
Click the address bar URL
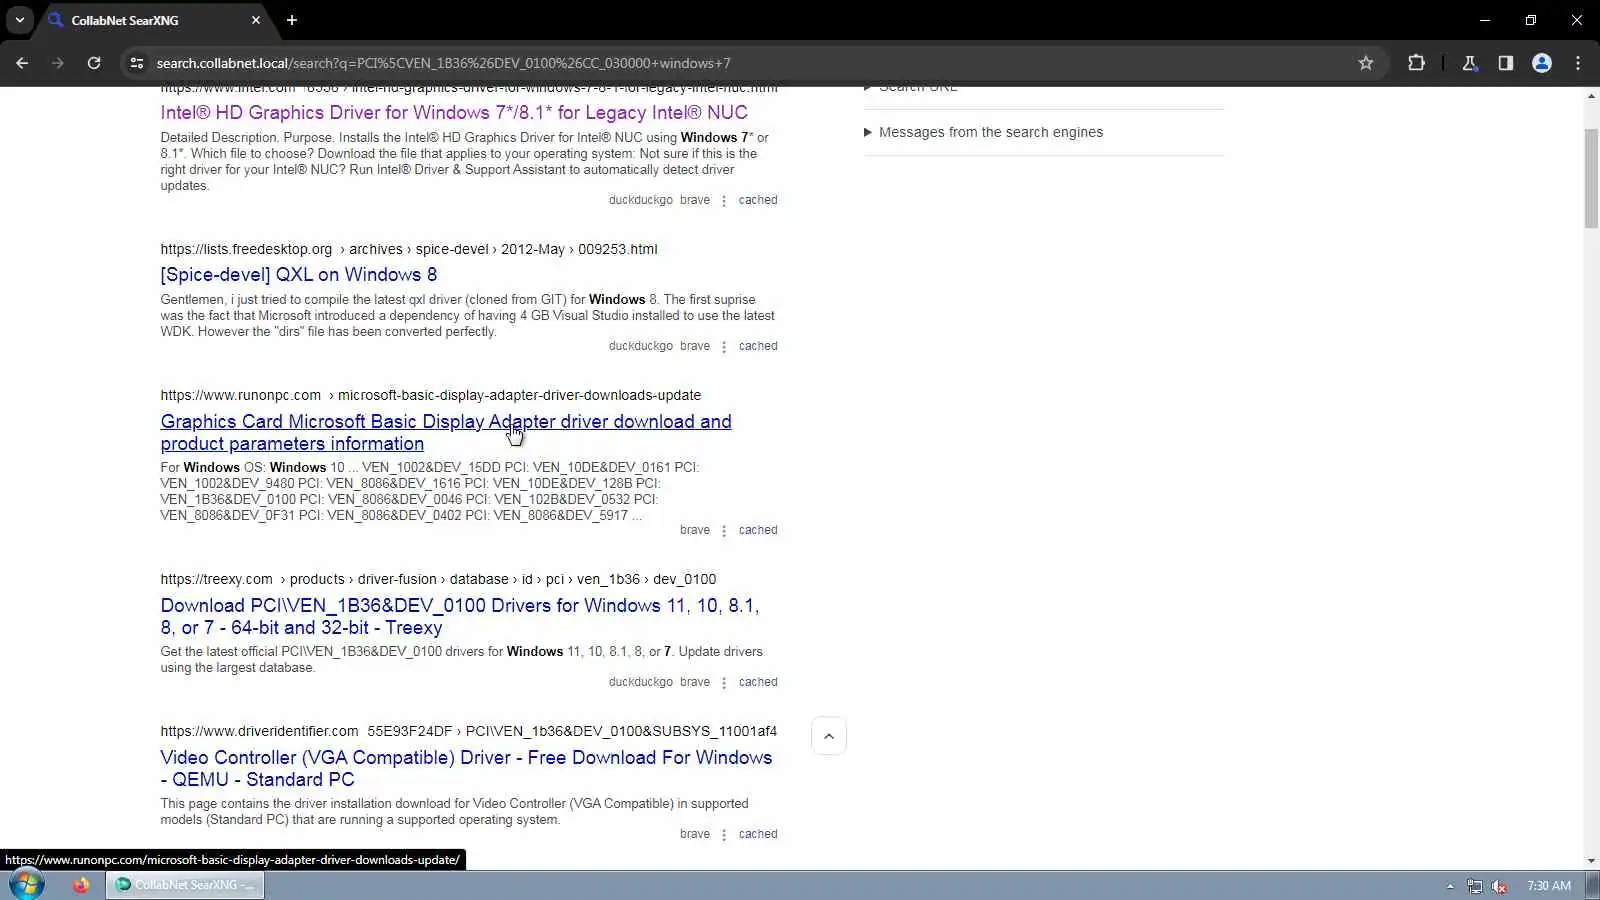(443, 63)
